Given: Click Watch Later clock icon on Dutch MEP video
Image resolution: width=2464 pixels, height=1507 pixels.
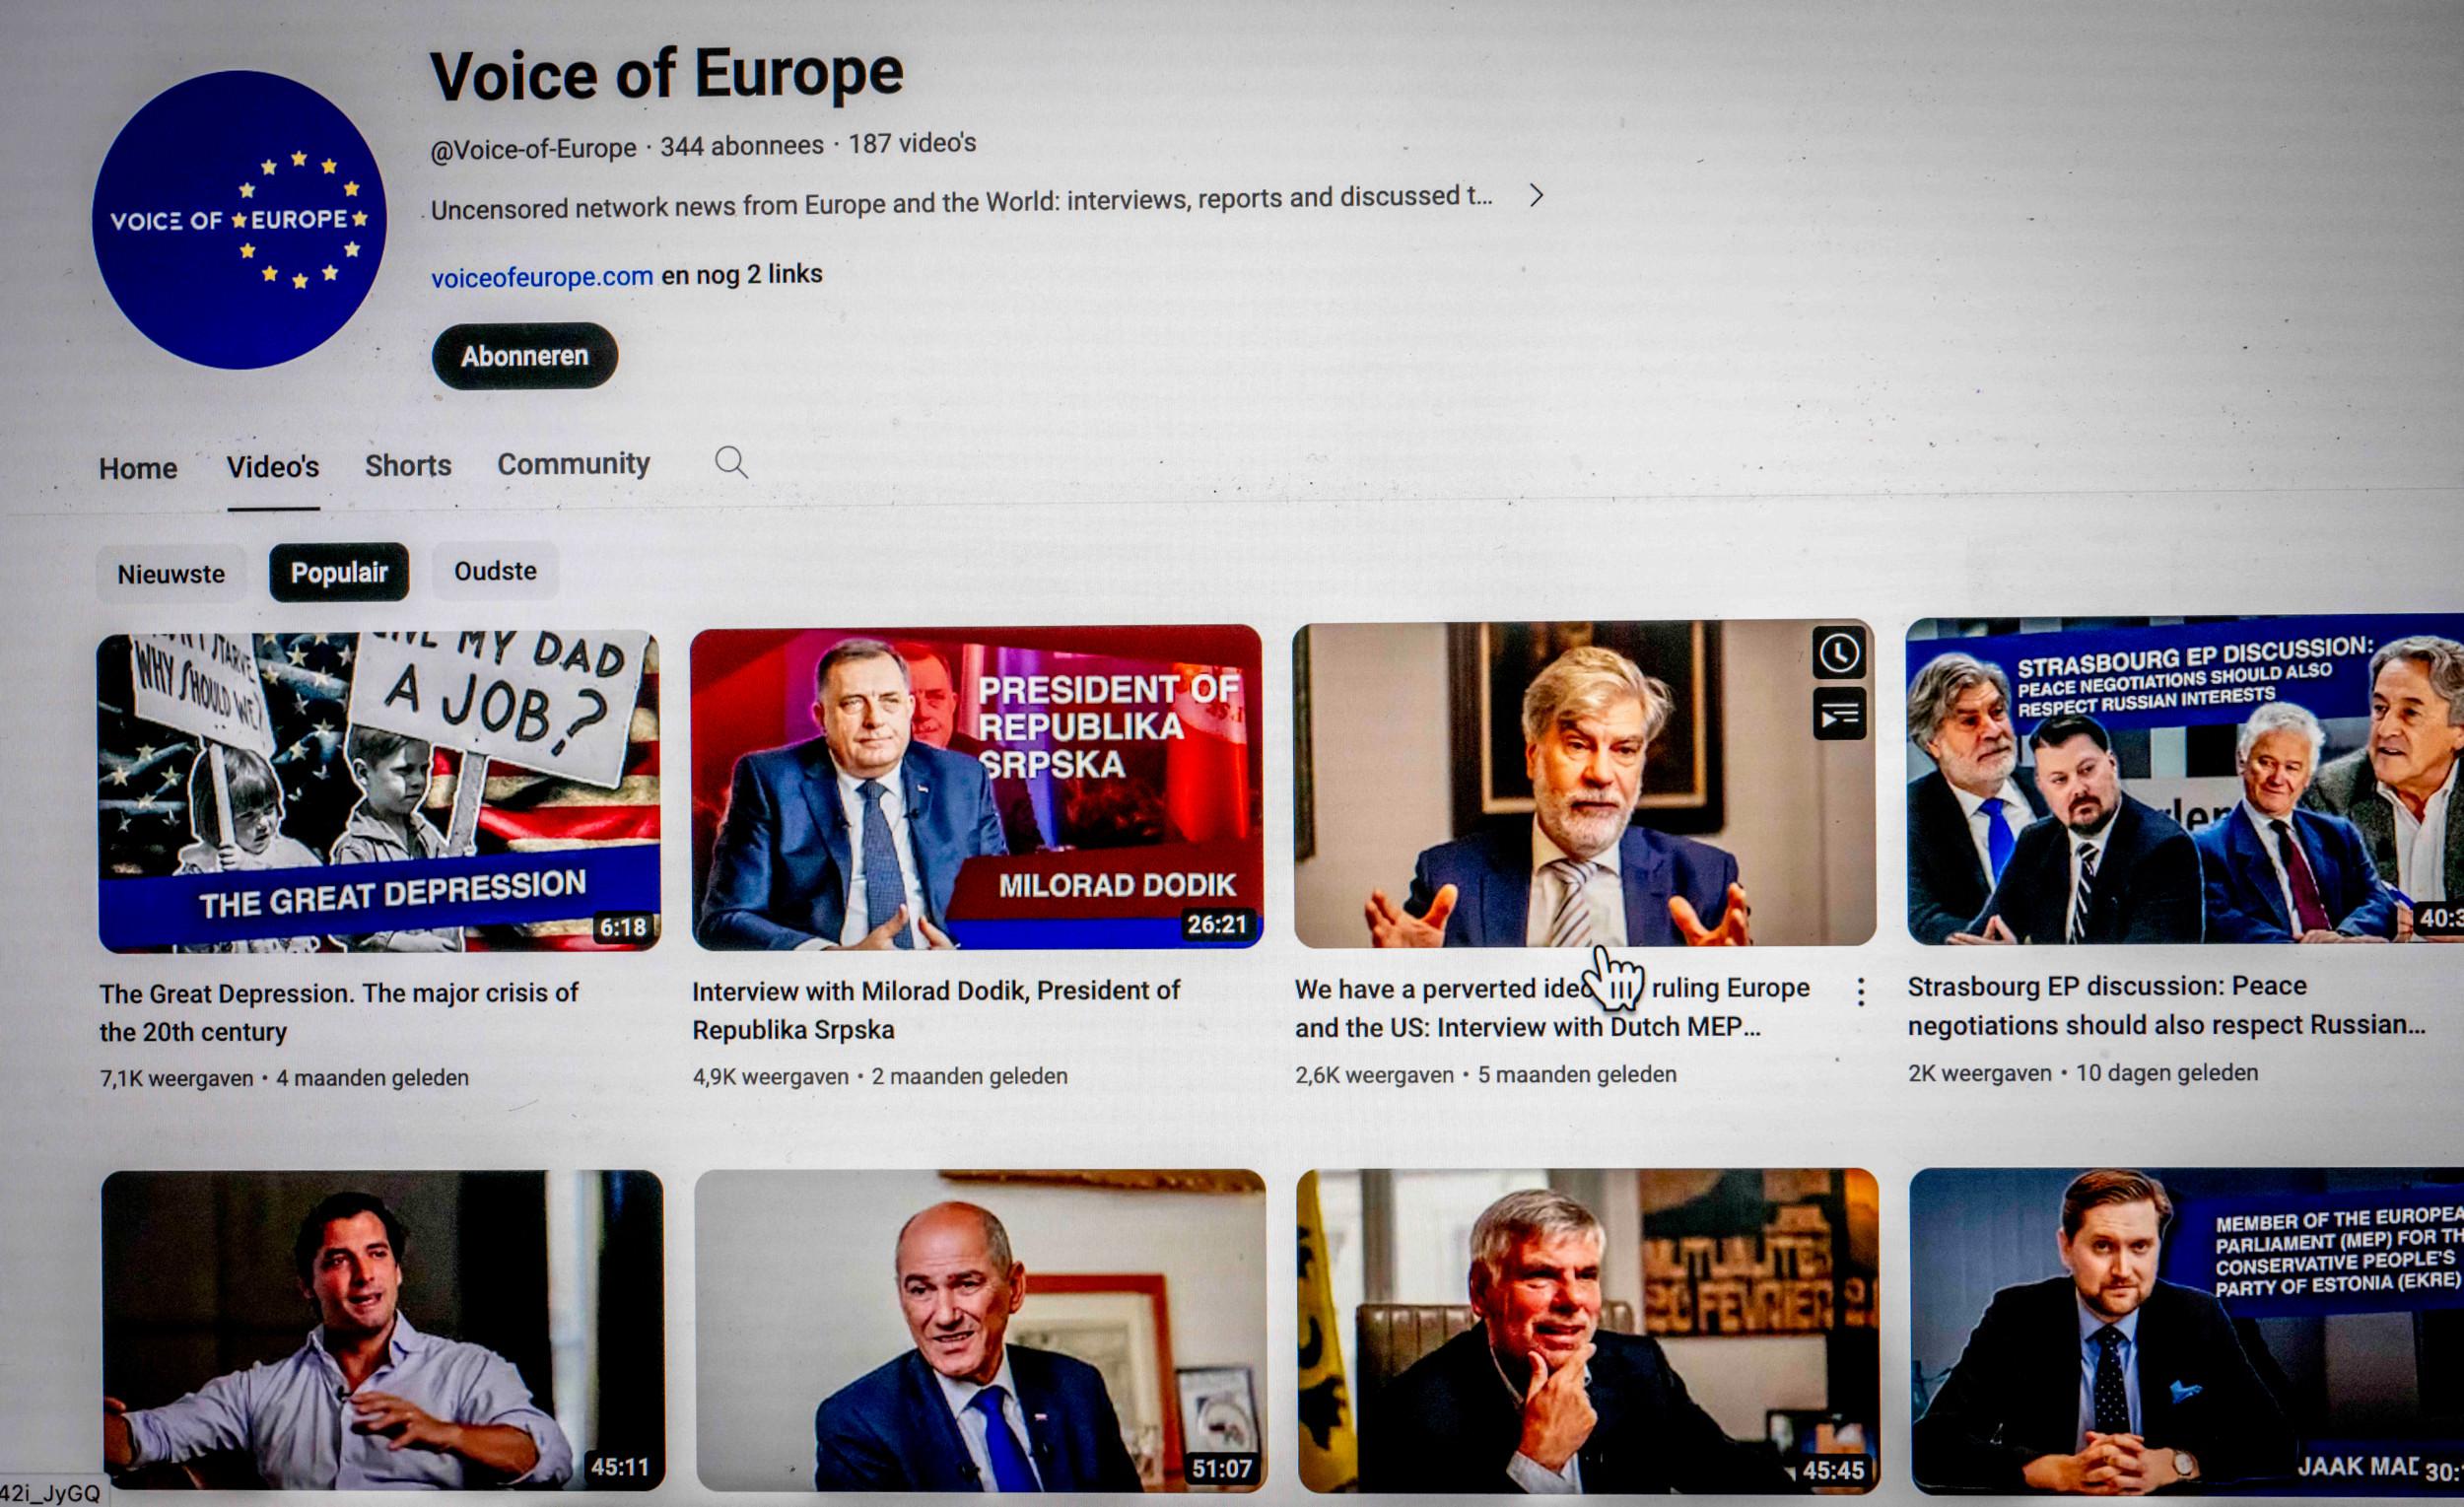Looking at the screenshot, I should coord(1838,654).
